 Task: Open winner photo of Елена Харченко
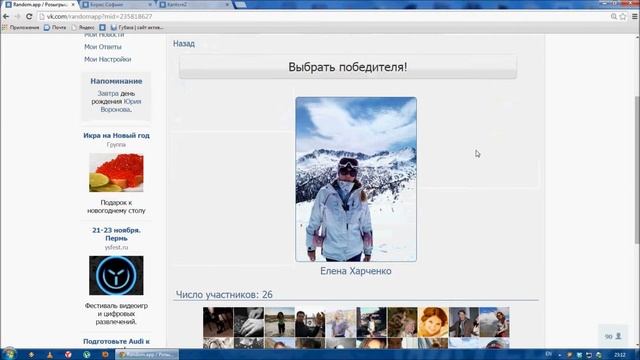(x=356, y=179)
